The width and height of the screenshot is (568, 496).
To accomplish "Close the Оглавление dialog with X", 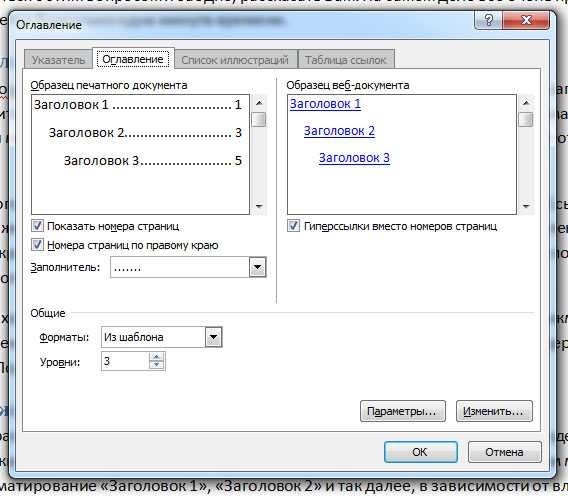I will [x=526, y=20].
